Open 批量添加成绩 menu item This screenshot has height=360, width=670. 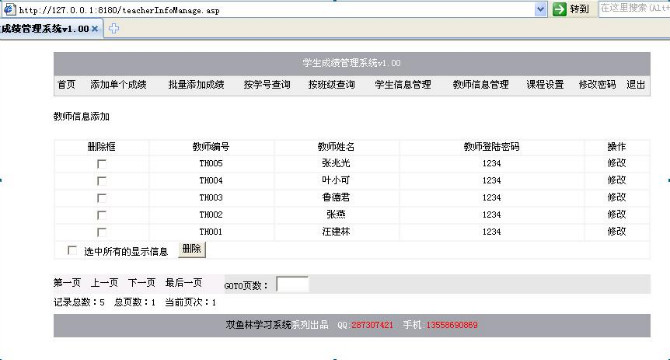point(196,85)
